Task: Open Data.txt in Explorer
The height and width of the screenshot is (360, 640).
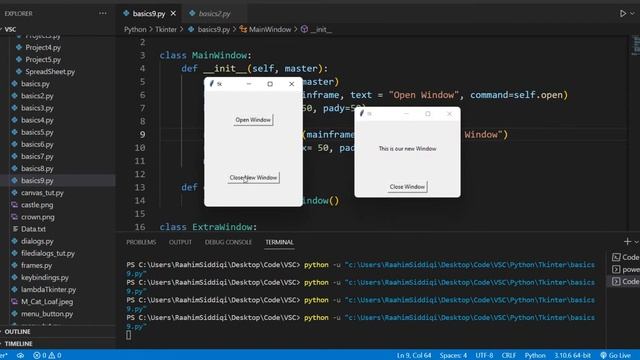Action: click(x=33, y=229)
